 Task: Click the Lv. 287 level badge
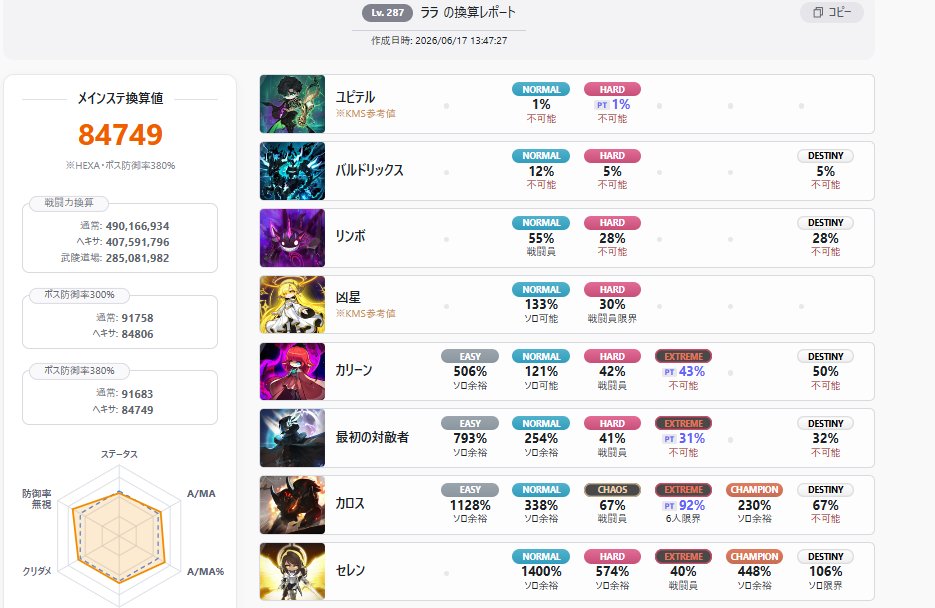pos(387,13)
